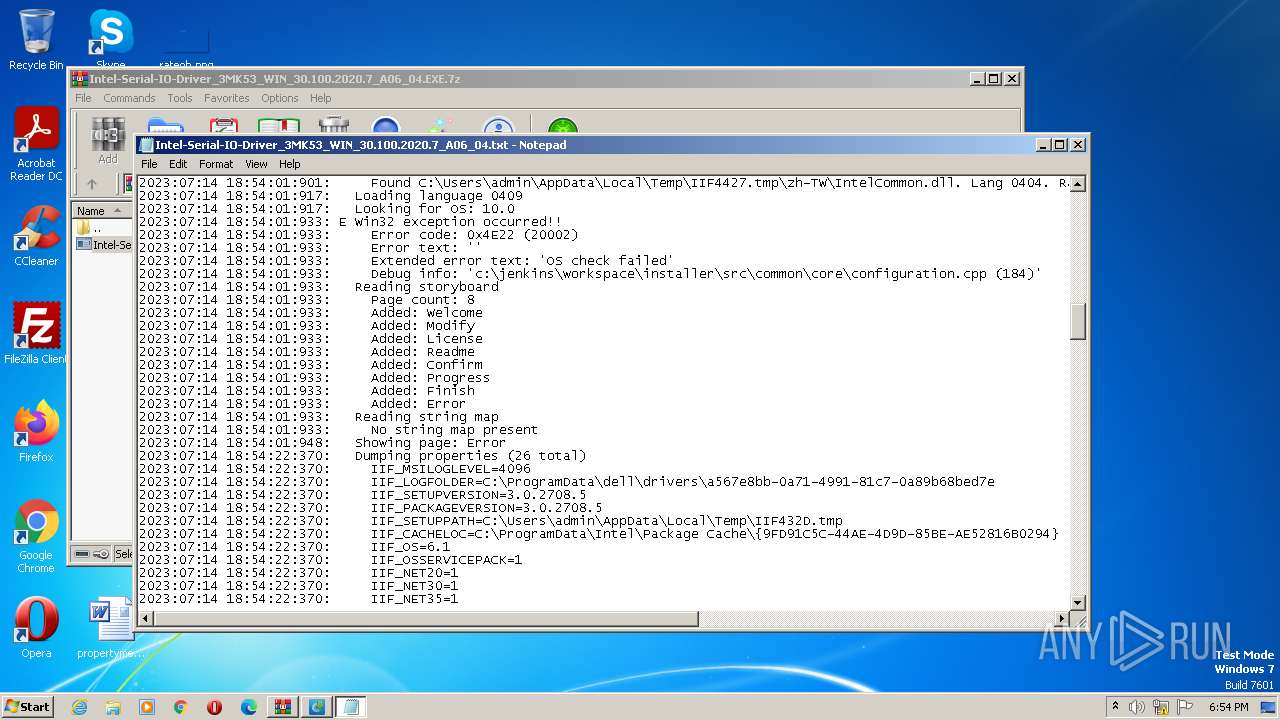Click the View book icon in WinRAR toolbar
The height and width of the screenshot is (720, 1280).
click(x=279, y=126)
